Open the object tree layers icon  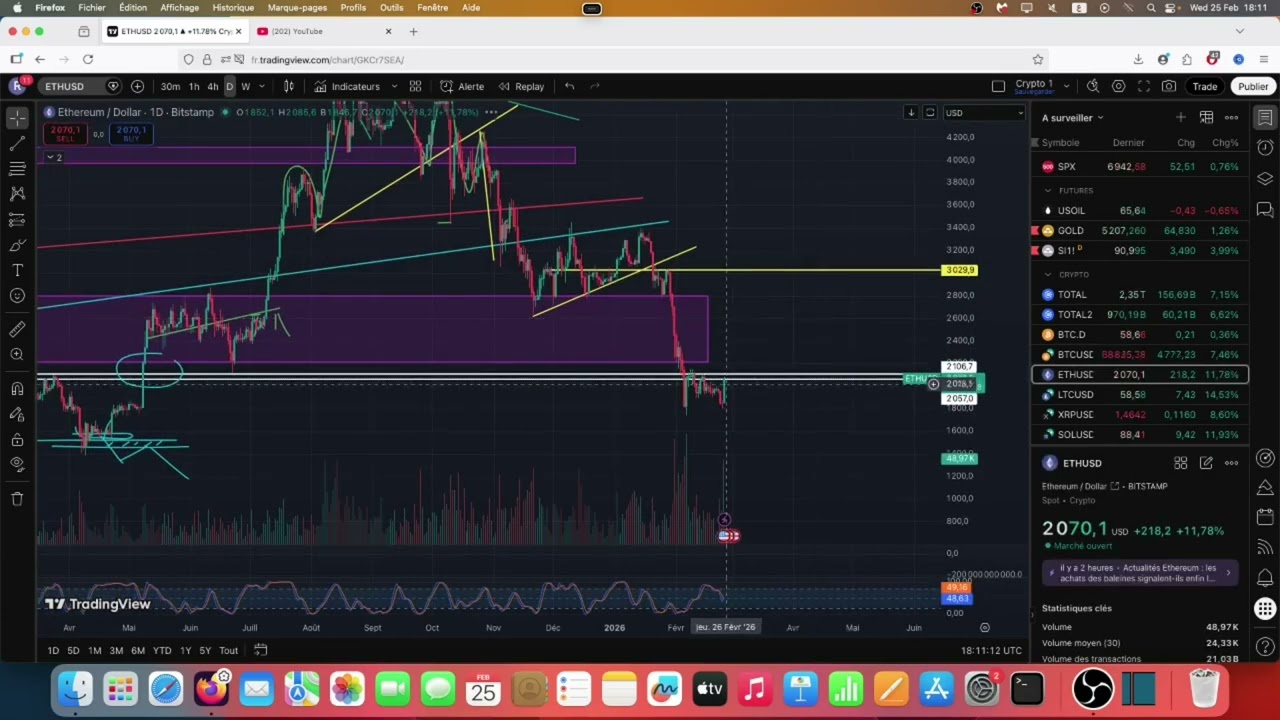click(x=1265, y=179)
